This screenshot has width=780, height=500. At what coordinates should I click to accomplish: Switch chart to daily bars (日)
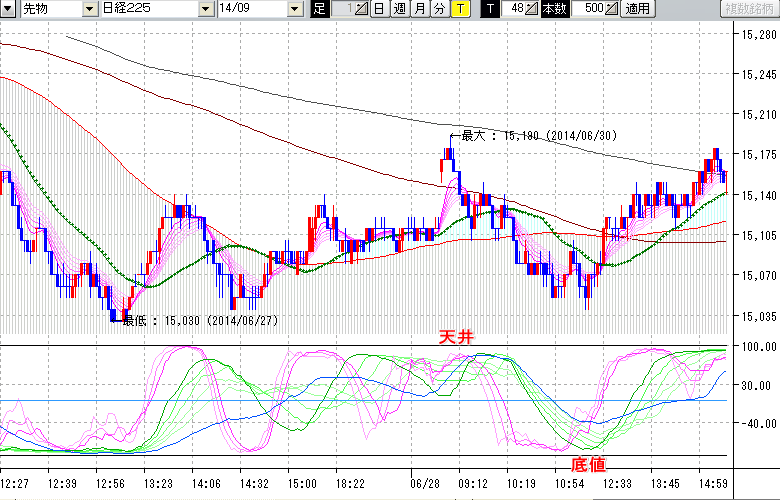[379, 9]
